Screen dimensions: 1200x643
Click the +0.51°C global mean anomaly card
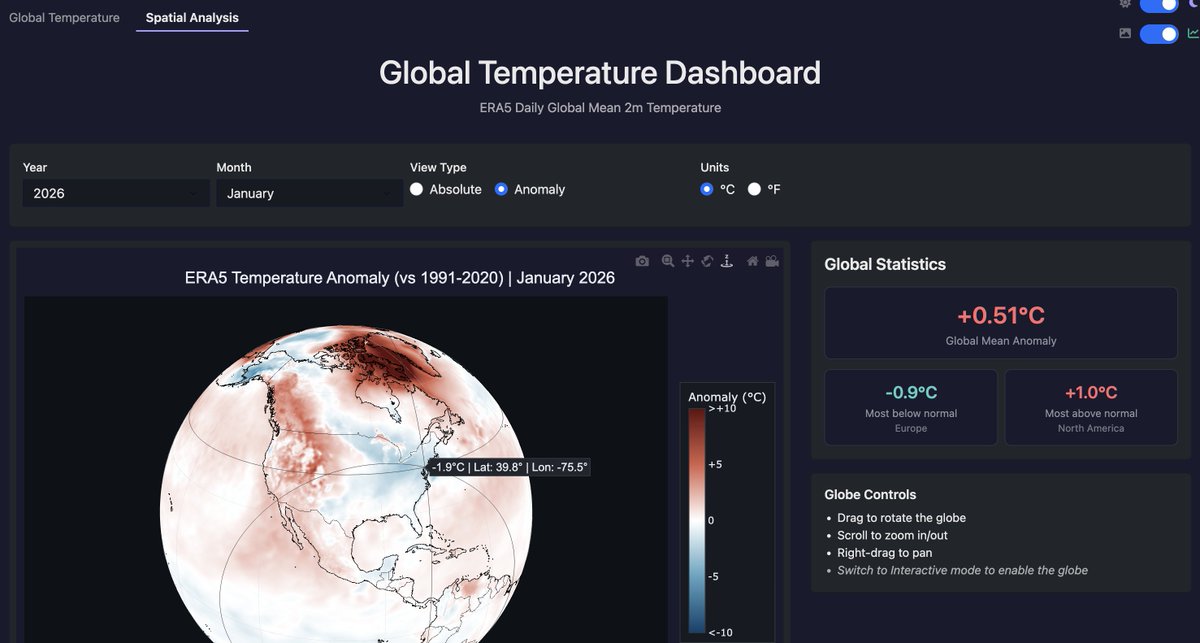click(x=1001, y=323)
